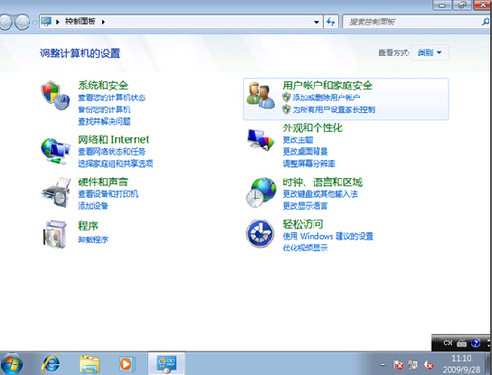This screenshot has width=492, height=375.
Task: Open the 系统和安全 category link
Action: [x=103, y=85]
